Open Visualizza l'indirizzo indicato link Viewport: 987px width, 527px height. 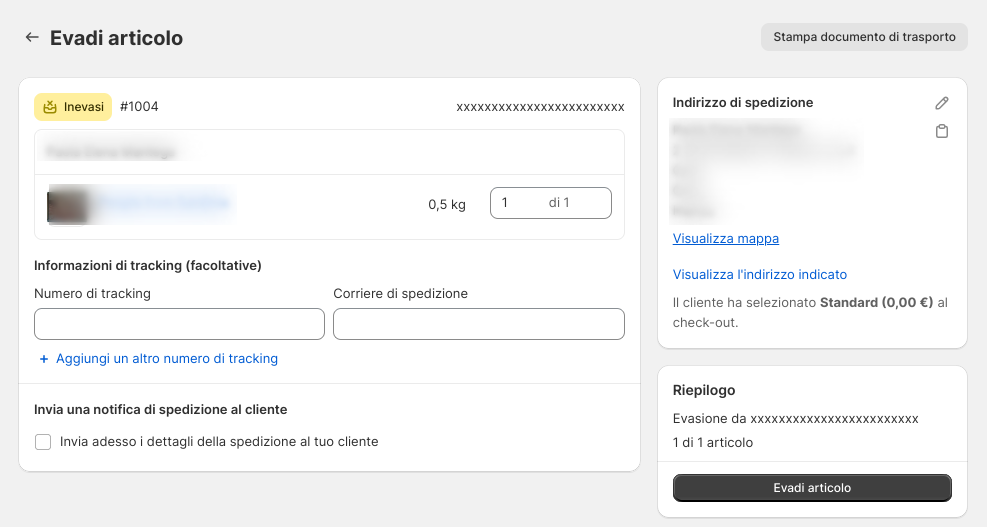point(759,275)
